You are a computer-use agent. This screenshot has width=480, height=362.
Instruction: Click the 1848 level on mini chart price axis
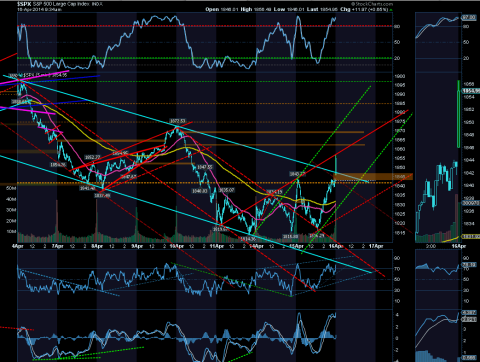point(469,135)
